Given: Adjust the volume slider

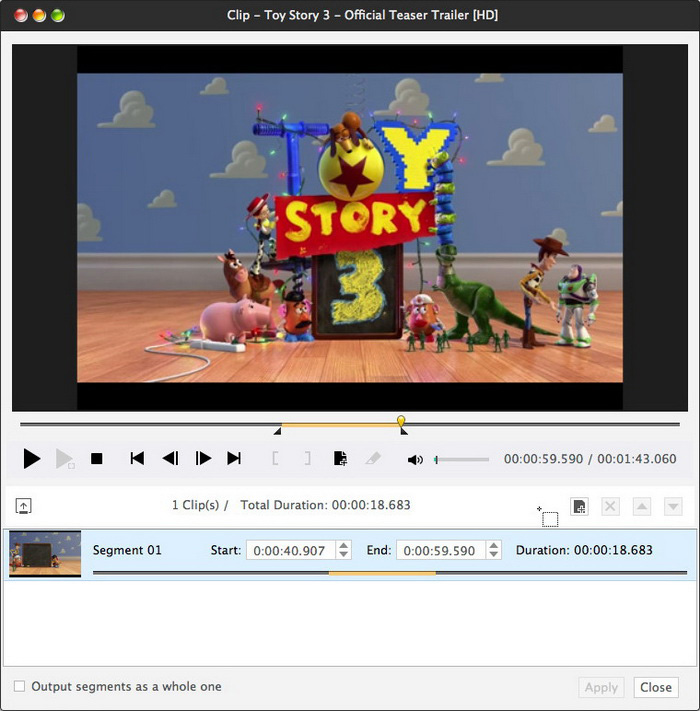Looking at the screenshot, I should 462,460.
